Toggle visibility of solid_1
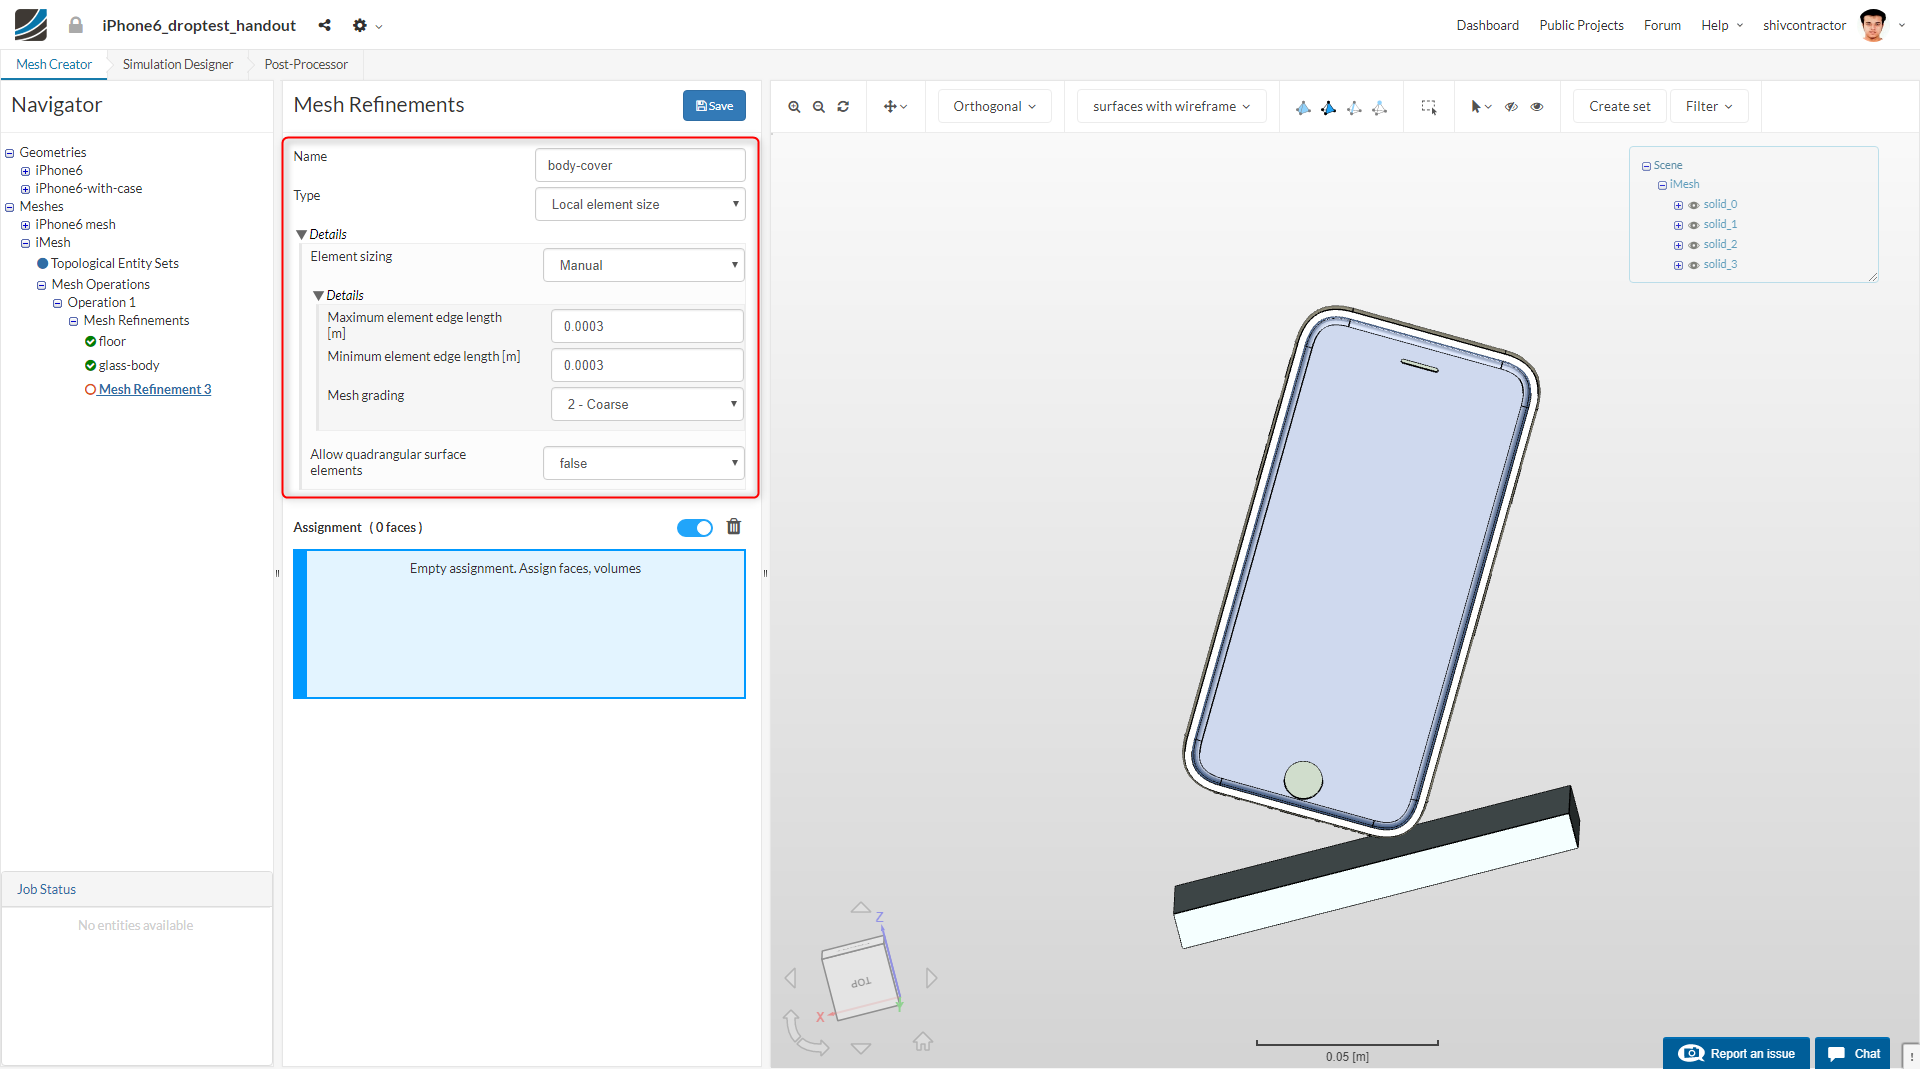The width and height of the screenshot is (1920, 1069). (x=1694, y=225)
